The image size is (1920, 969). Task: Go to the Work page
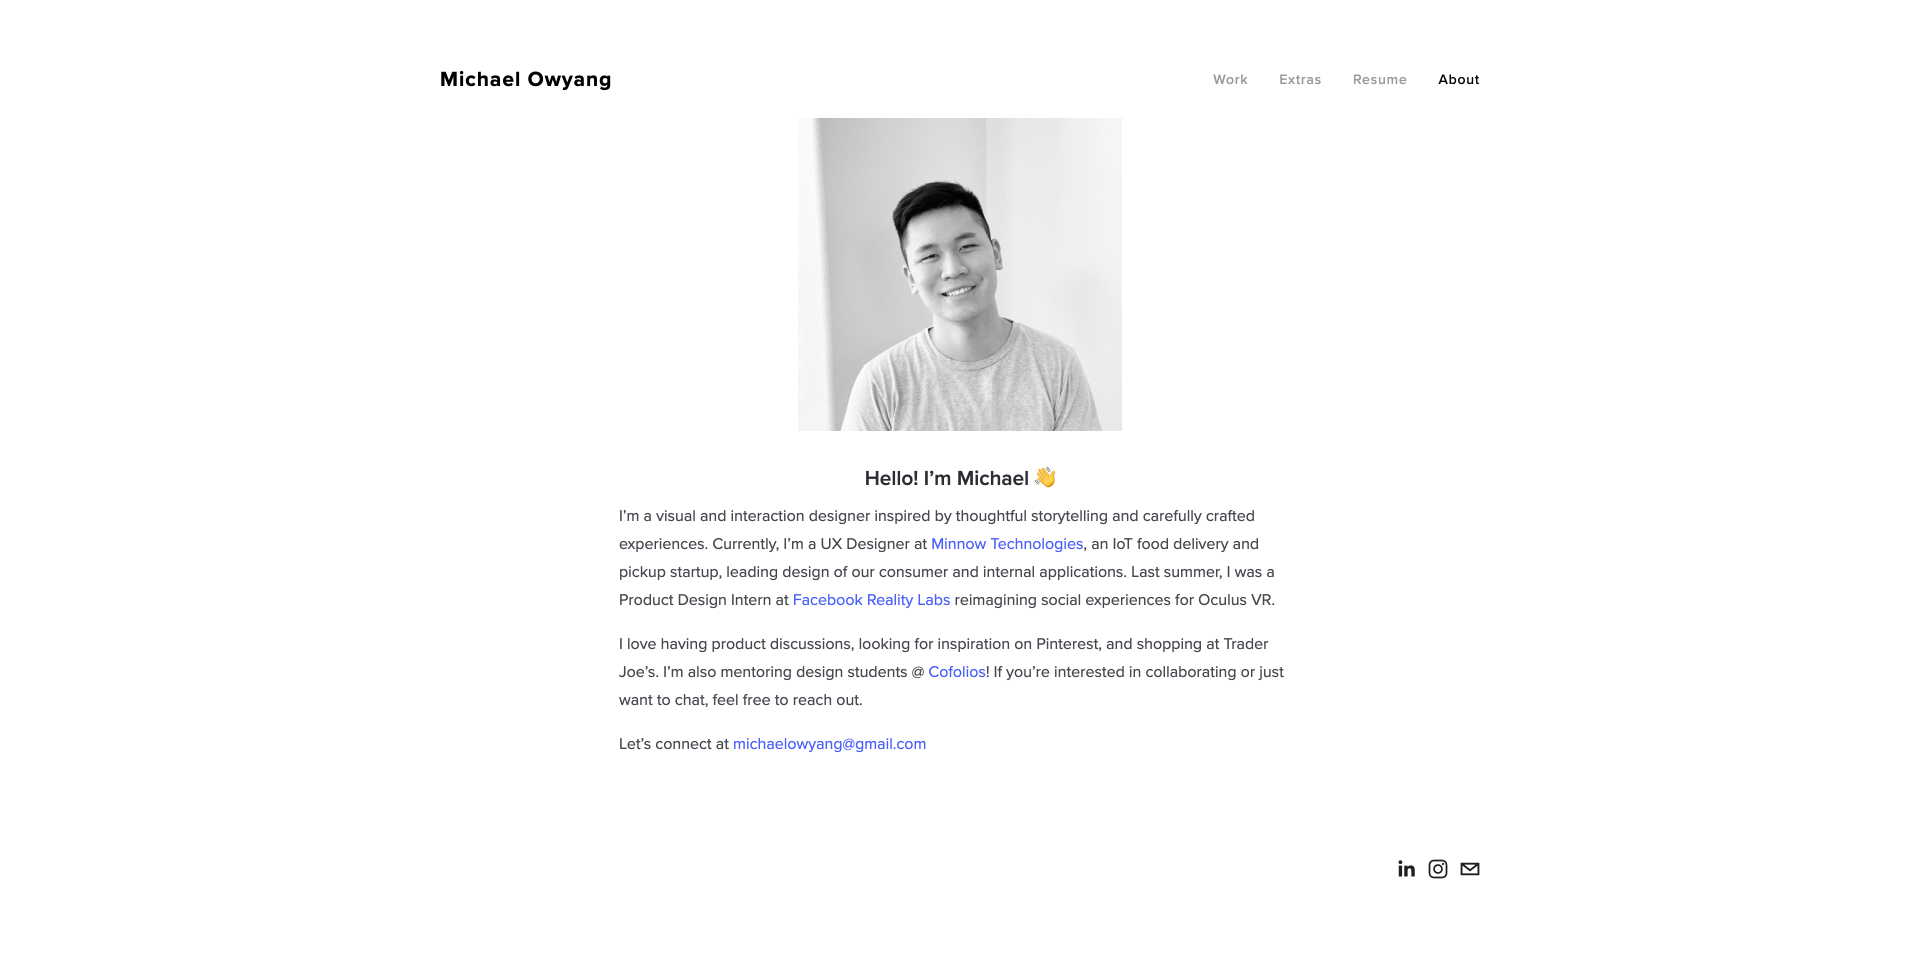coord(1230,80)
